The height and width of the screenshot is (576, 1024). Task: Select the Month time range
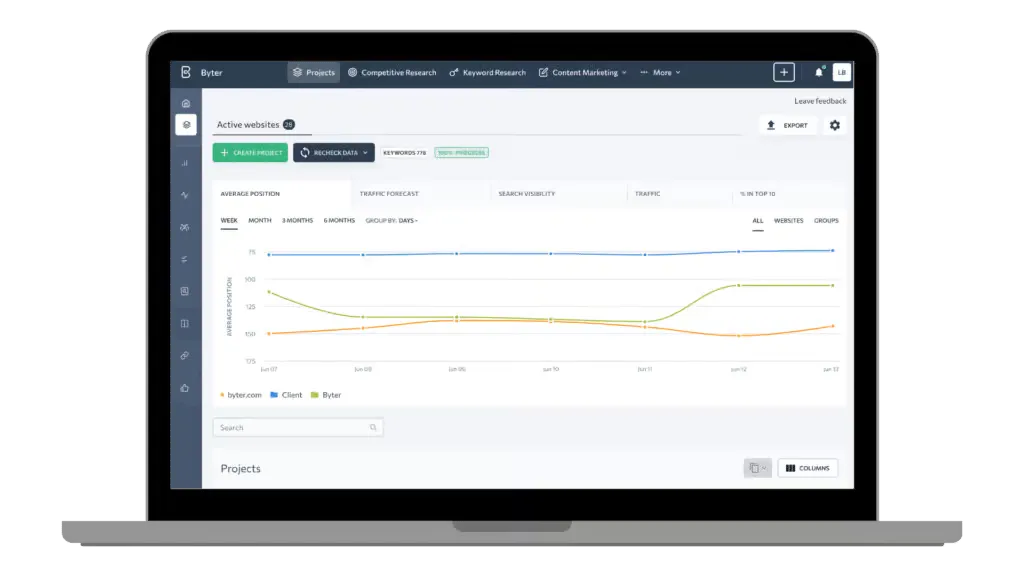pos(260,221)
